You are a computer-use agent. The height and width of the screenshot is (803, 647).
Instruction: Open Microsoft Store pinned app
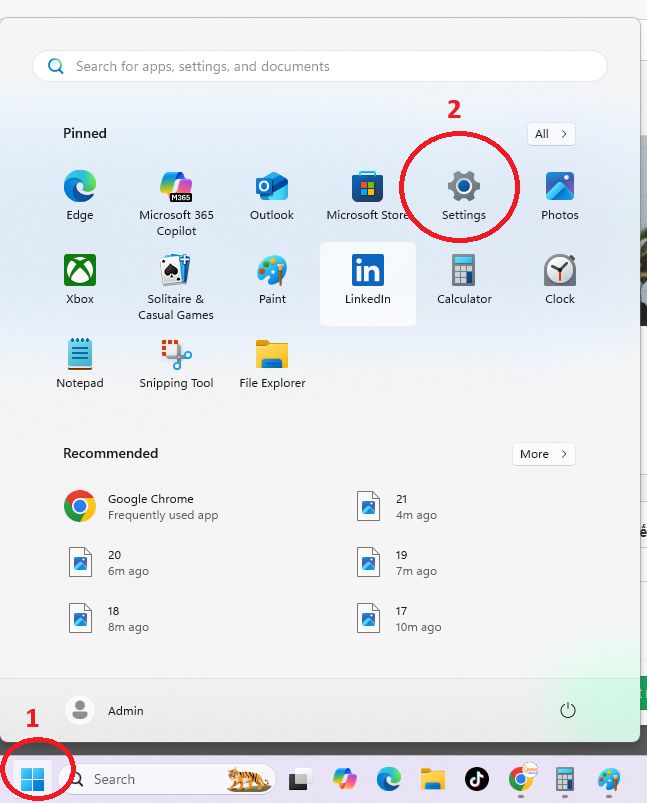(x=367, y=196)
